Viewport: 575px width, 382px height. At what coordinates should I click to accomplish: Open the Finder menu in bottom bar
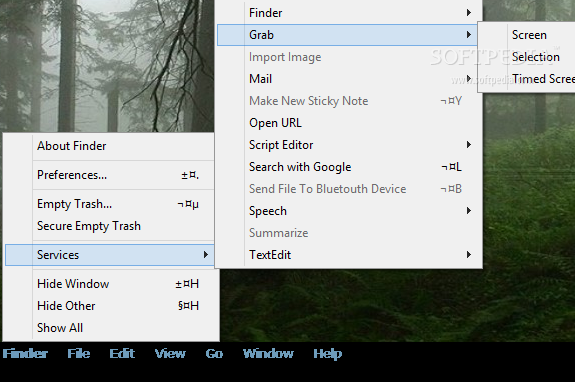(x=25, y=353)
